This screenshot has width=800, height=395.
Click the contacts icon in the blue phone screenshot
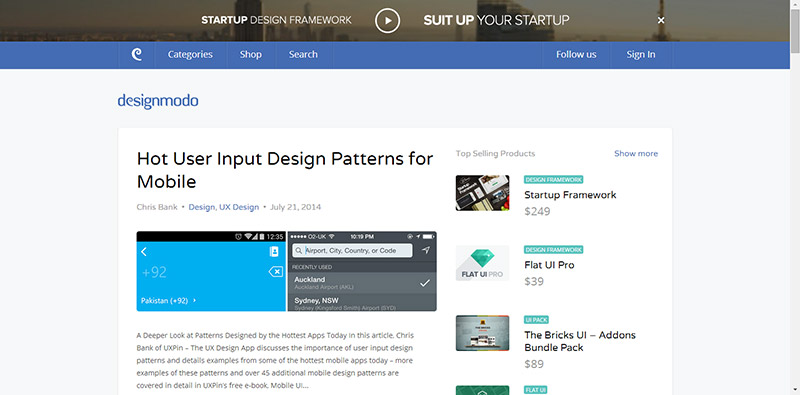pos(274,252)
